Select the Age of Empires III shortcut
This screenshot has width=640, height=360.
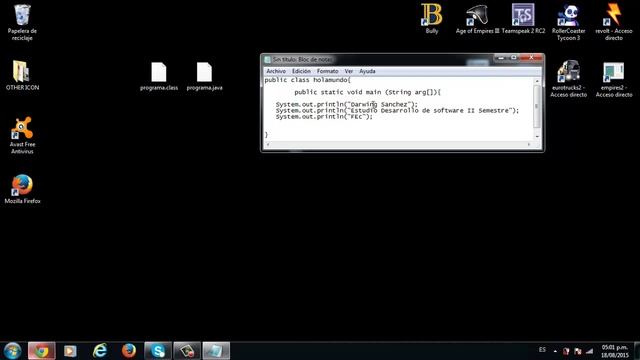tap(477, 19)
